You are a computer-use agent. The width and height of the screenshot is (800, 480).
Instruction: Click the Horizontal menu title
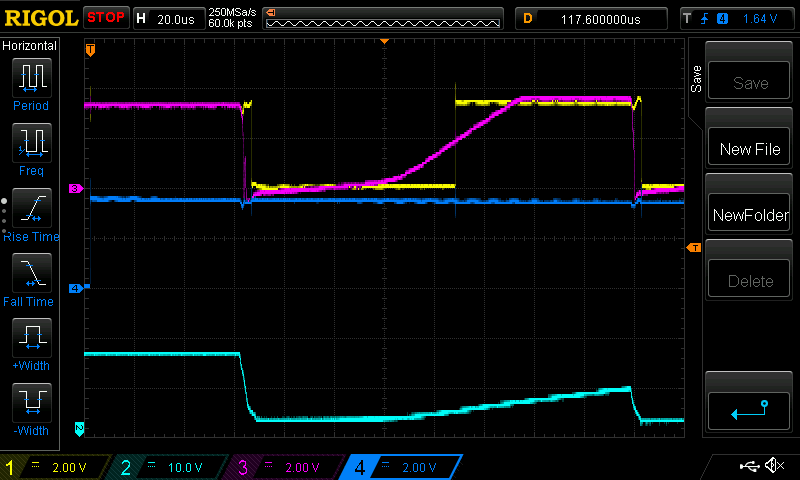point(30,46)
